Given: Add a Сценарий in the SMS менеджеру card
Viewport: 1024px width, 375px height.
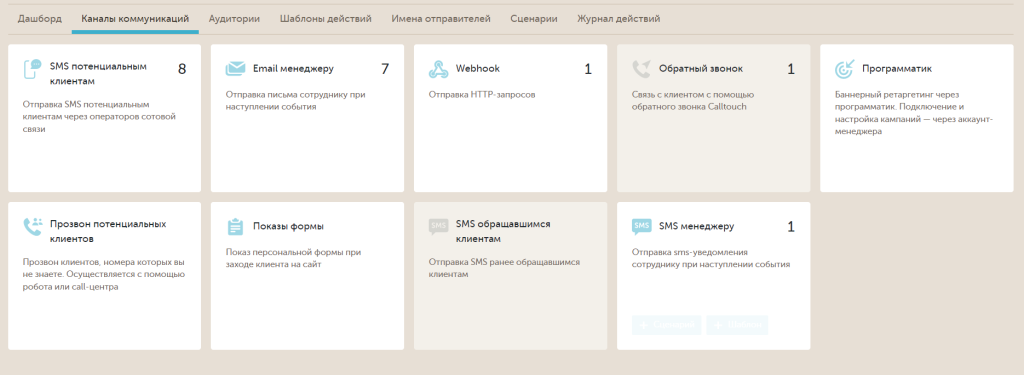Looking at the screenshot, I should point(667,325).
